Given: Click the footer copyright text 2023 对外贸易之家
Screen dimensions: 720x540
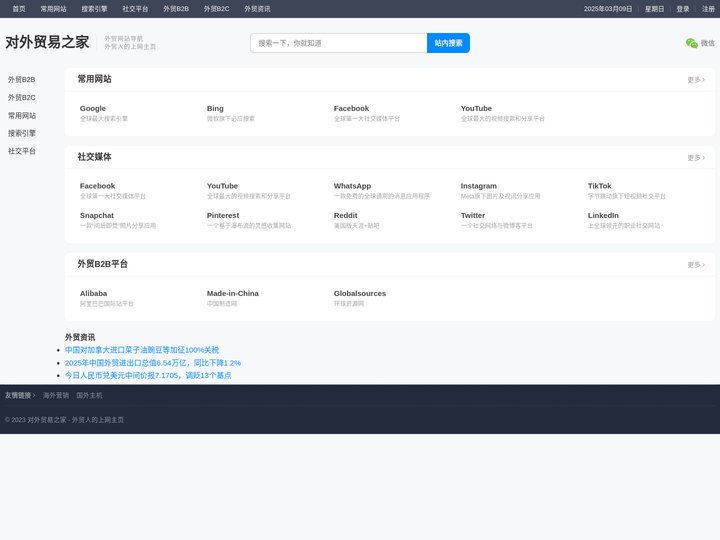Looking at the screenshot, I should pyautogui.click(x=64, y=420).
